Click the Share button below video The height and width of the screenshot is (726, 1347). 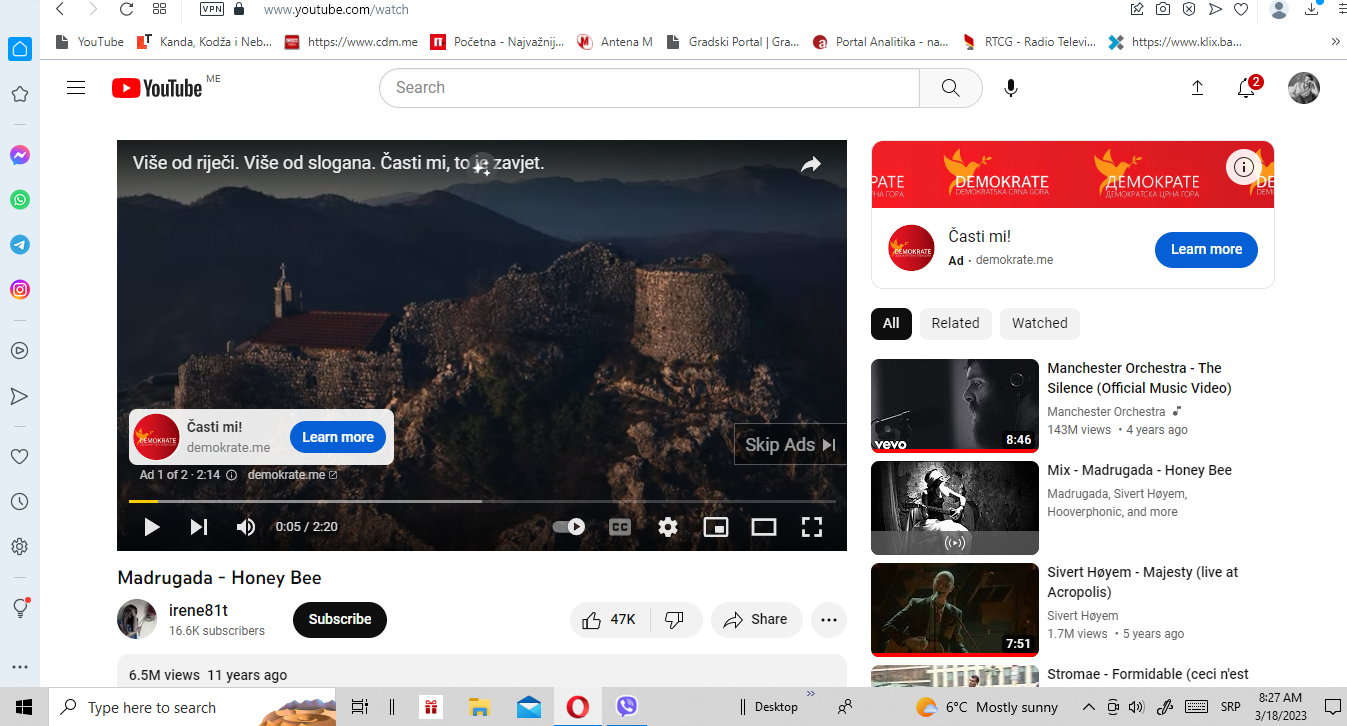(x=757, y=620)
